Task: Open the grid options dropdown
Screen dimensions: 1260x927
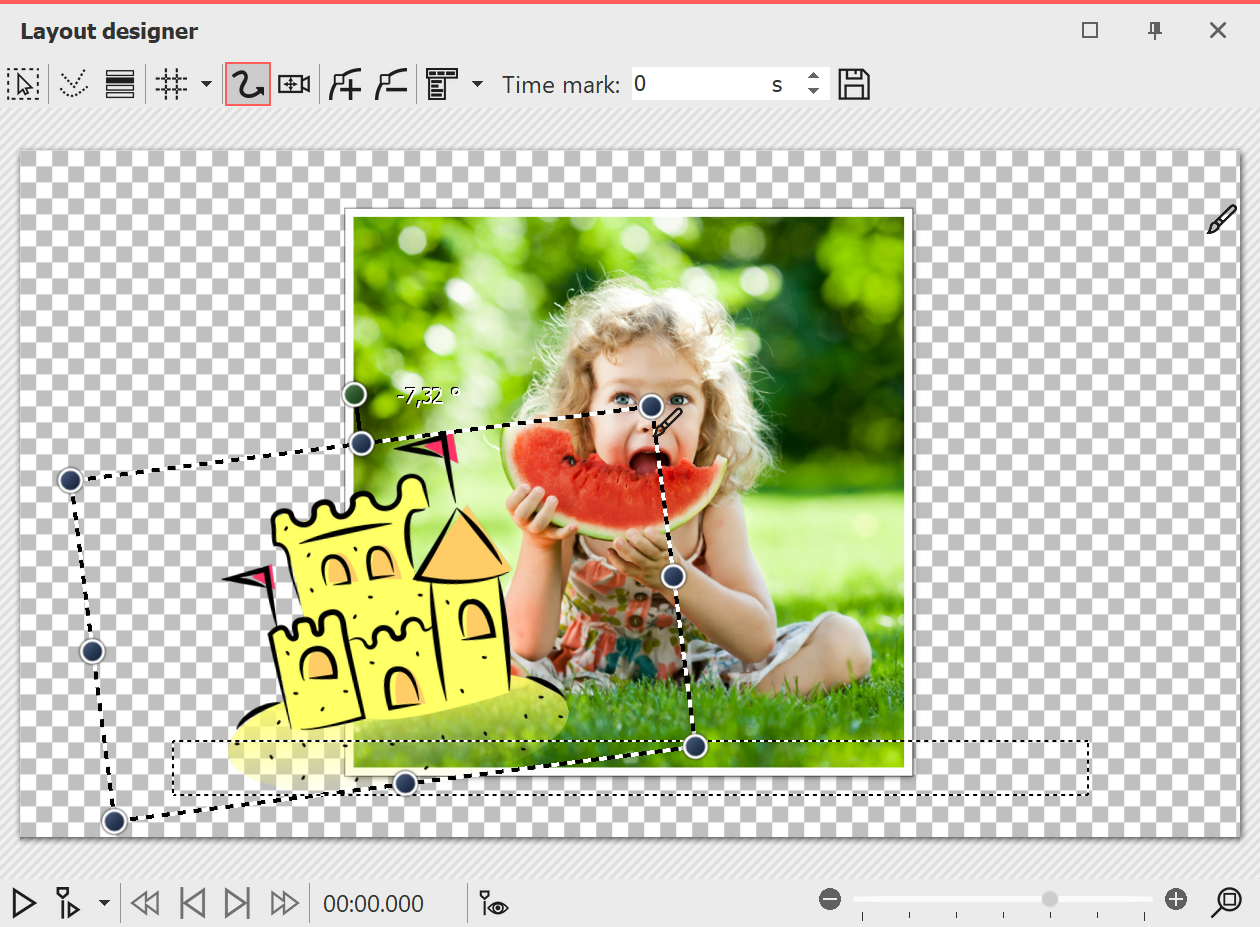Action: tap(205, 84)
